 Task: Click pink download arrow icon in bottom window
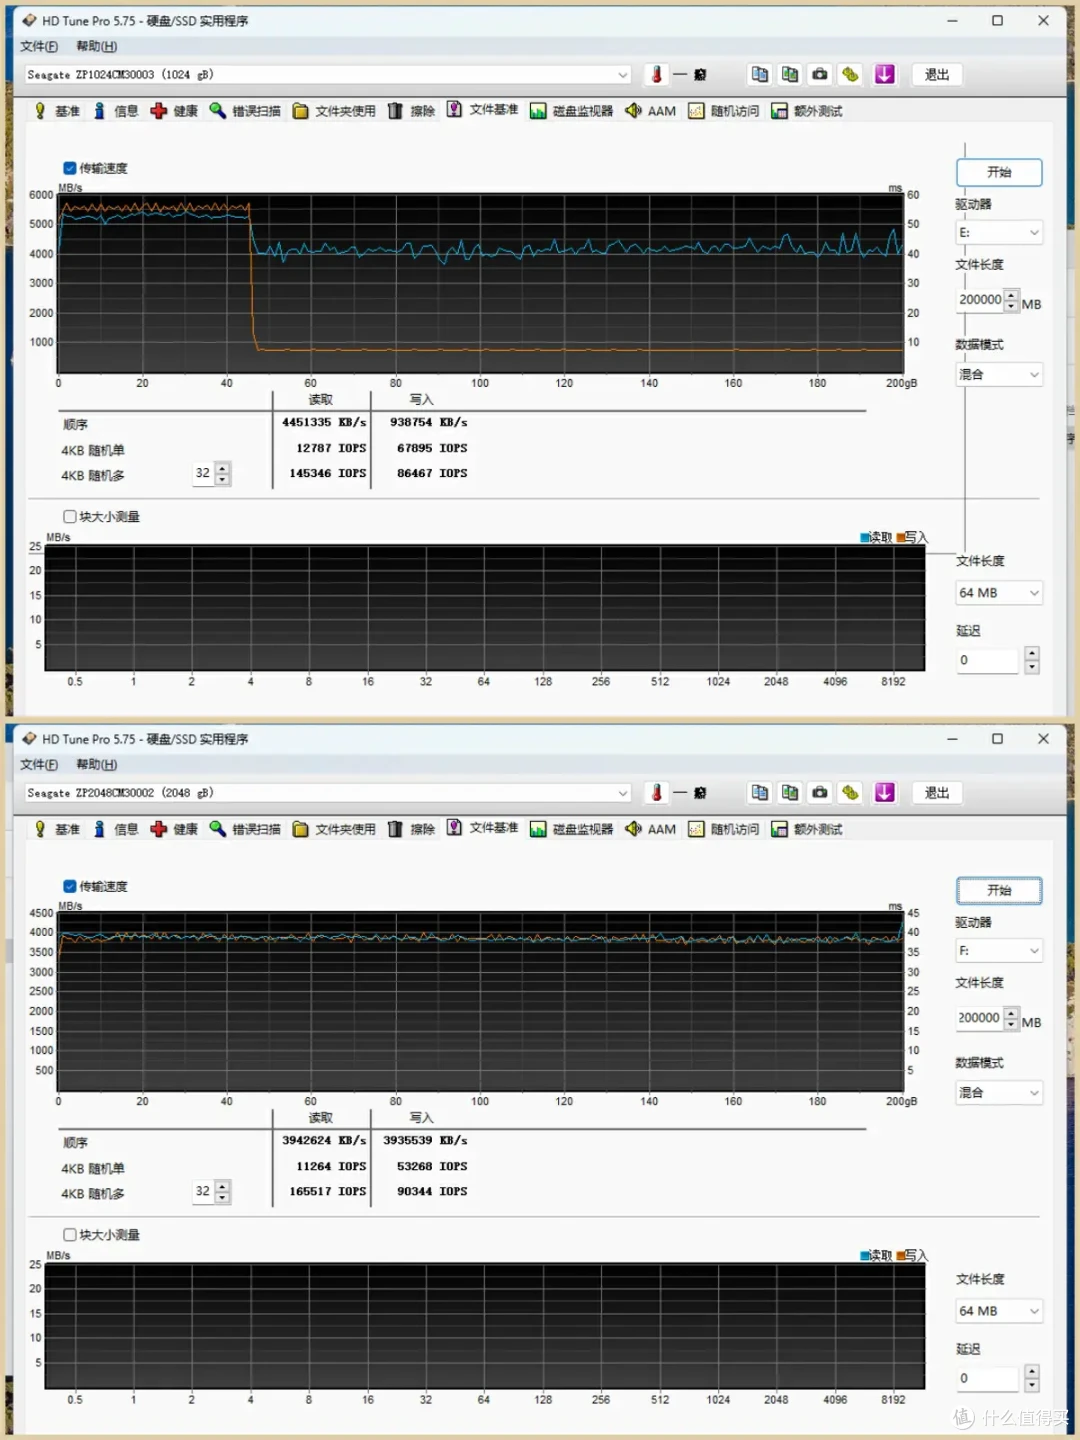(885, 792)
